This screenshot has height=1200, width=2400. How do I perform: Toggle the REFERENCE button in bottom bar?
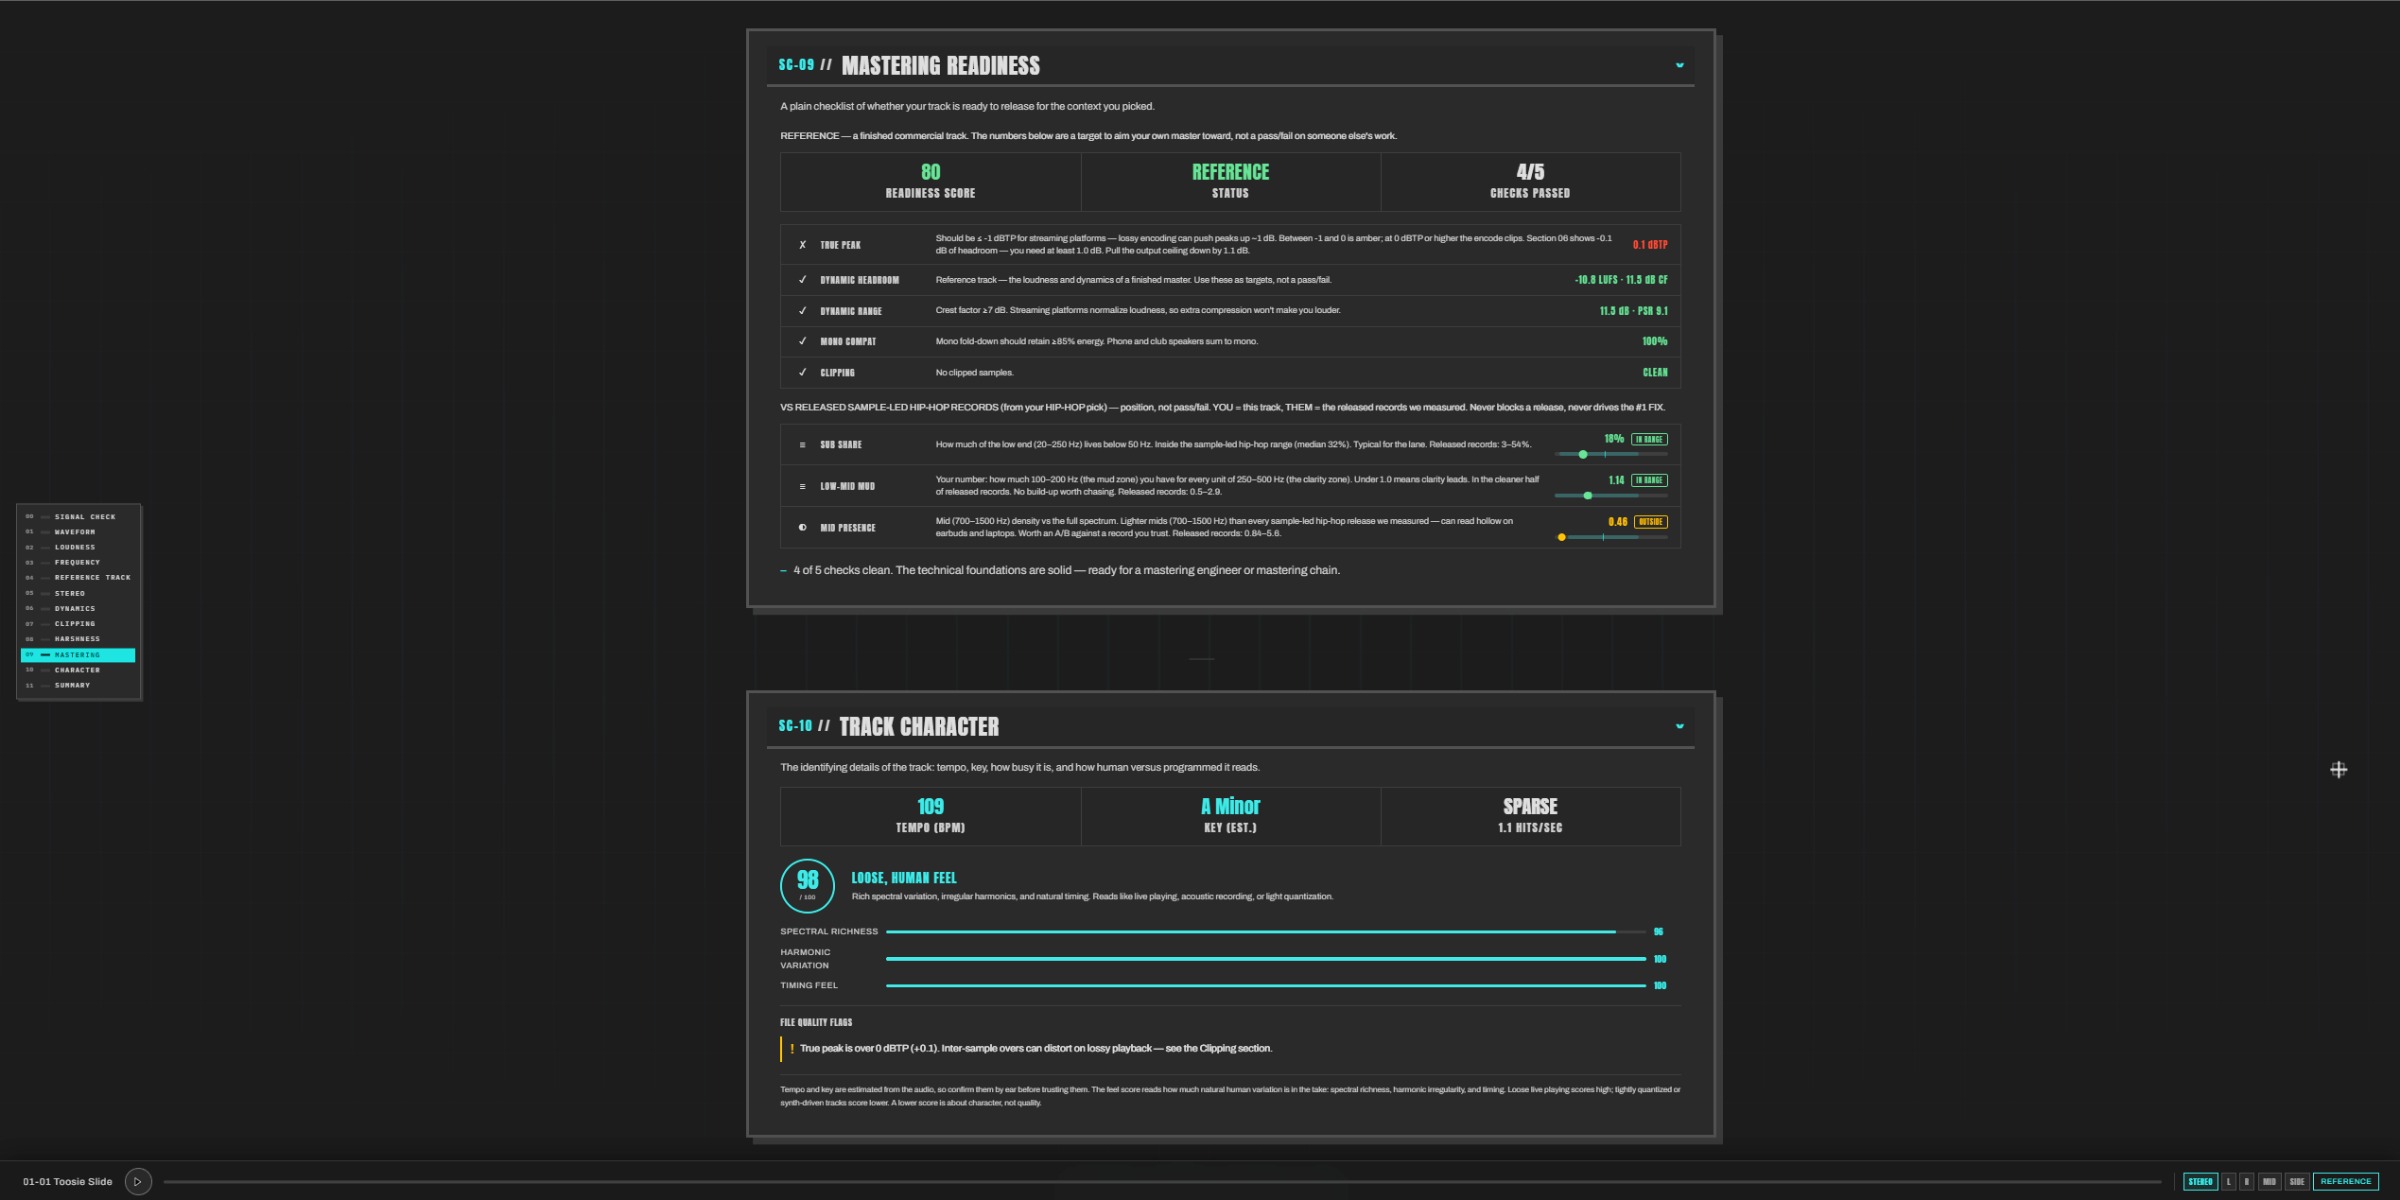2345,1181
